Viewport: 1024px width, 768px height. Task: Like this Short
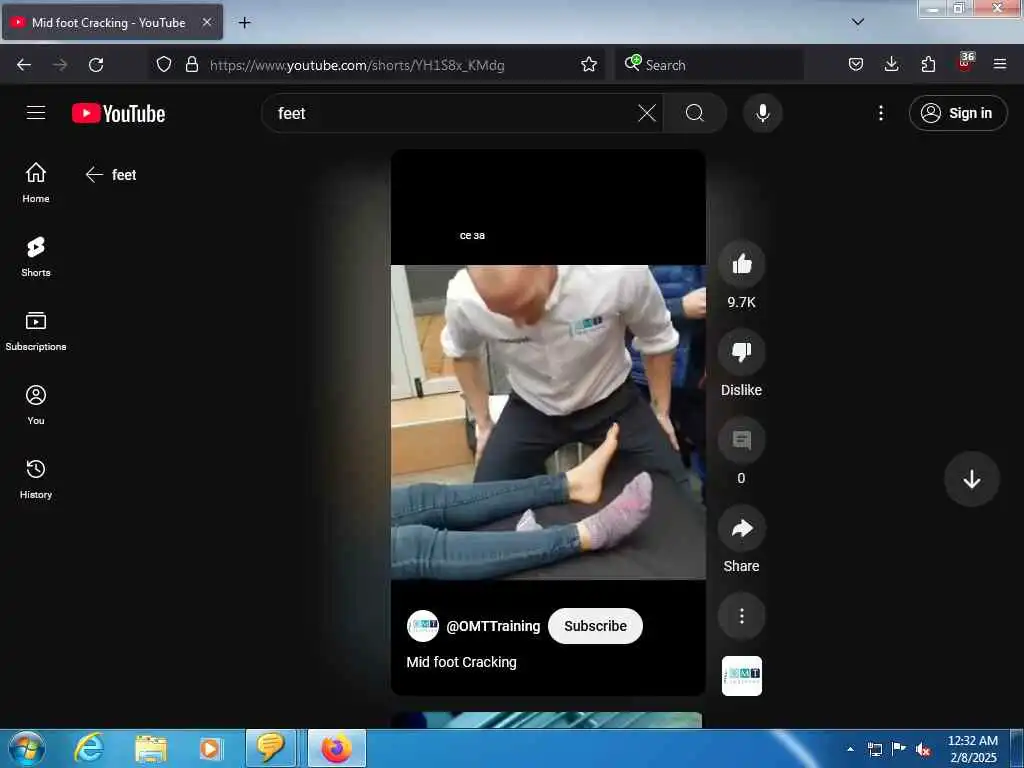pos(741,264)
